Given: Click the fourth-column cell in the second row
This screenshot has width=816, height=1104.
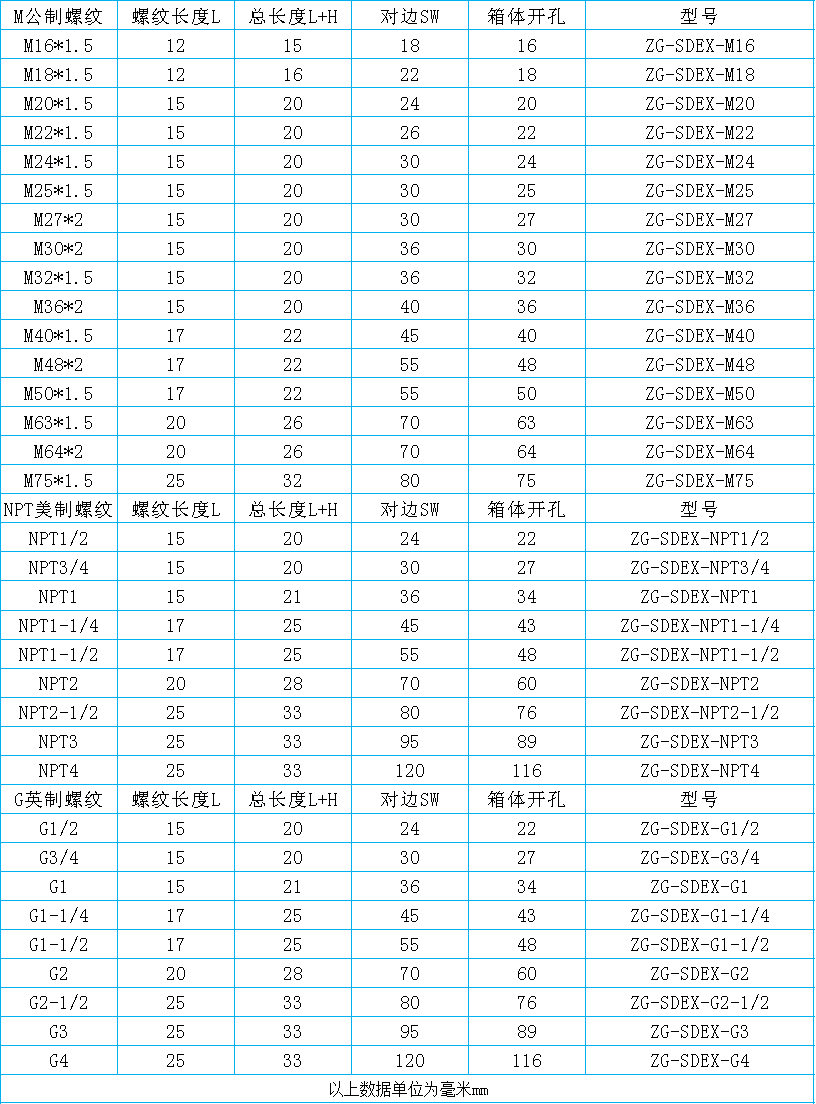Looking at the screenshot, I should pos(410,44).
